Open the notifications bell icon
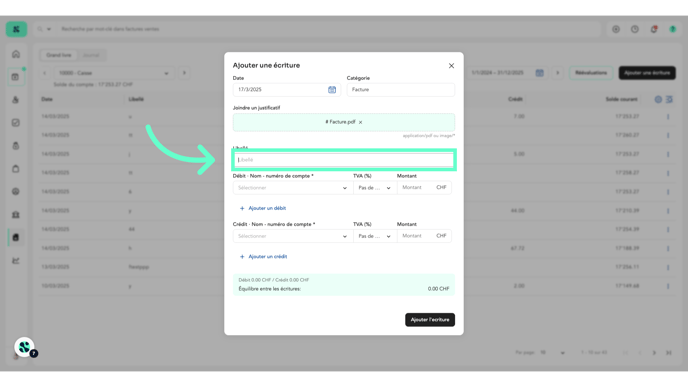The height and width of the screenshot is (387, 688). pyautogui.click(x=654, y=29)
